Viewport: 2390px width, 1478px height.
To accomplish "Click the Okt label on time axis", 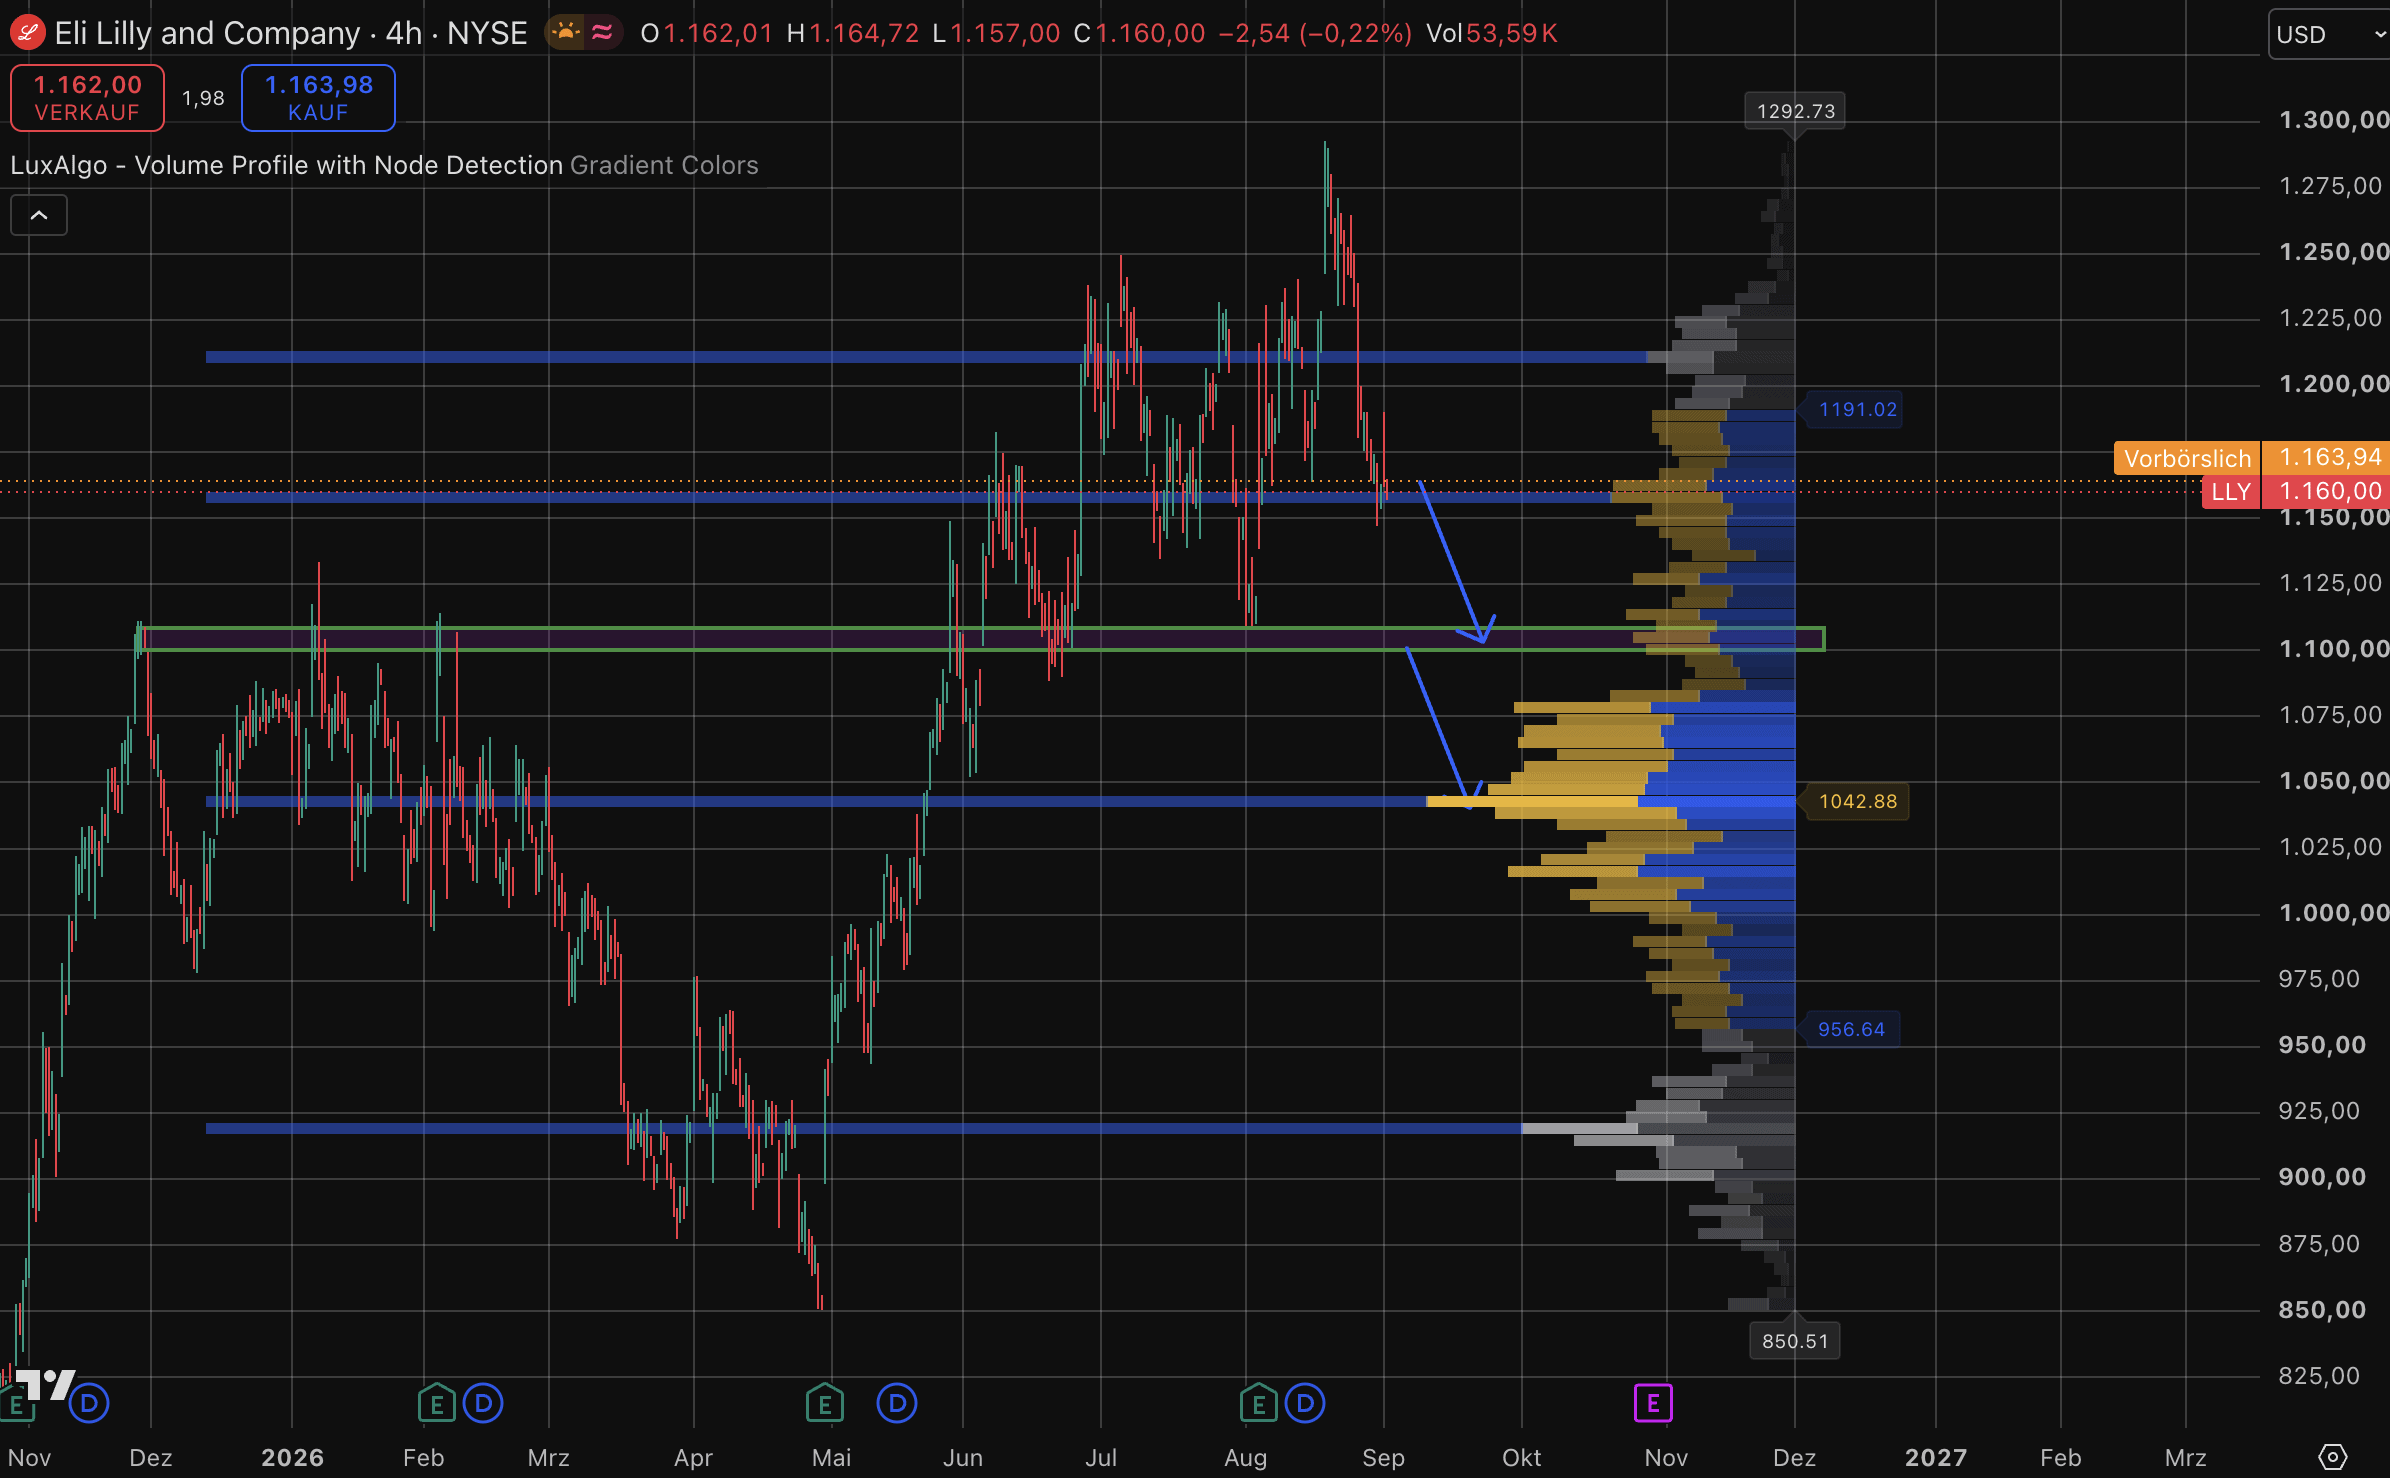I will [x=1521, y=1457].
